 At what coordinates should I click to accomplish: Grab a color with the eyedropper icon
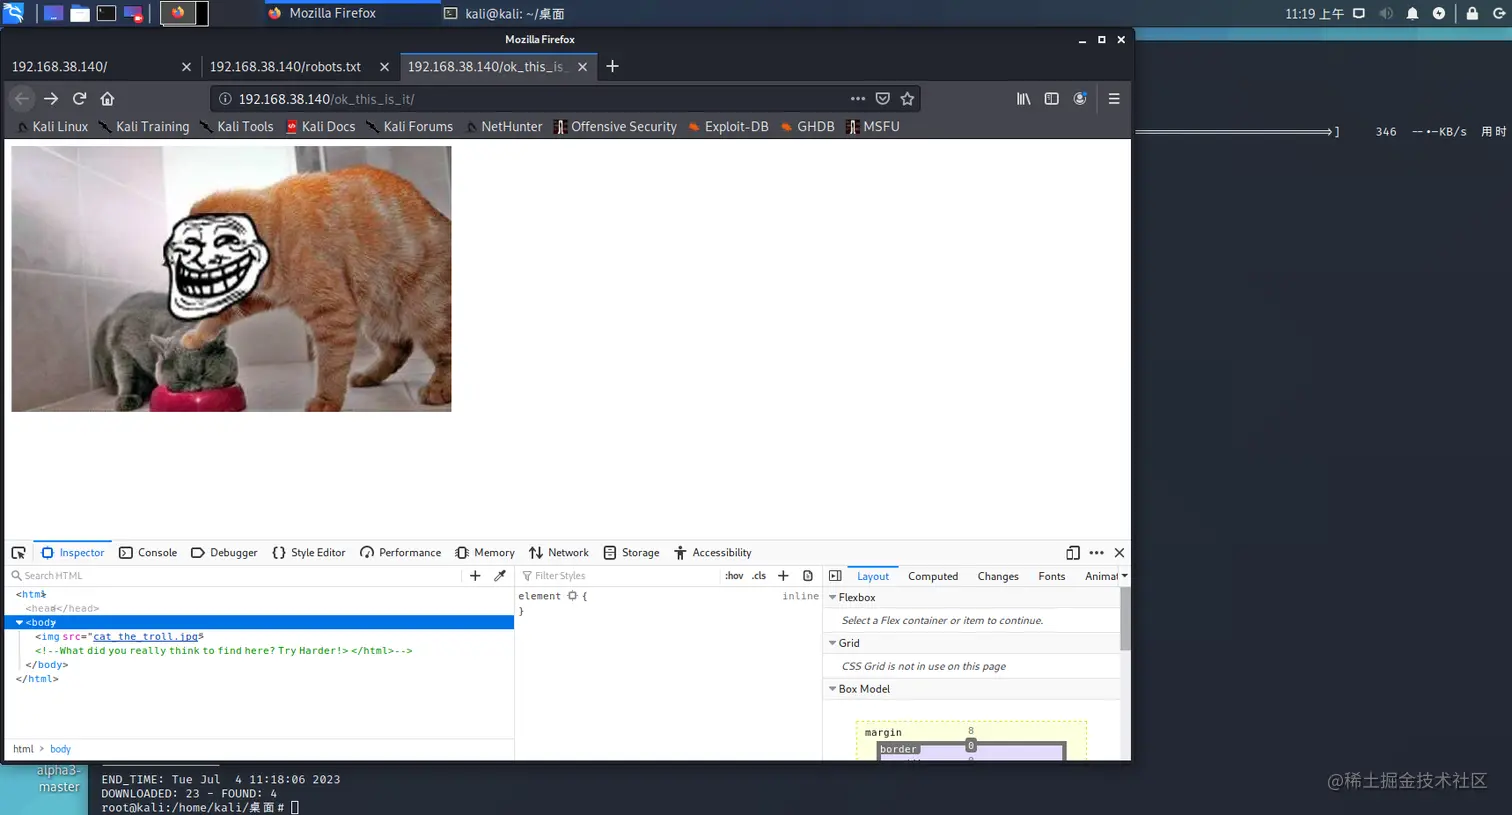500,576
